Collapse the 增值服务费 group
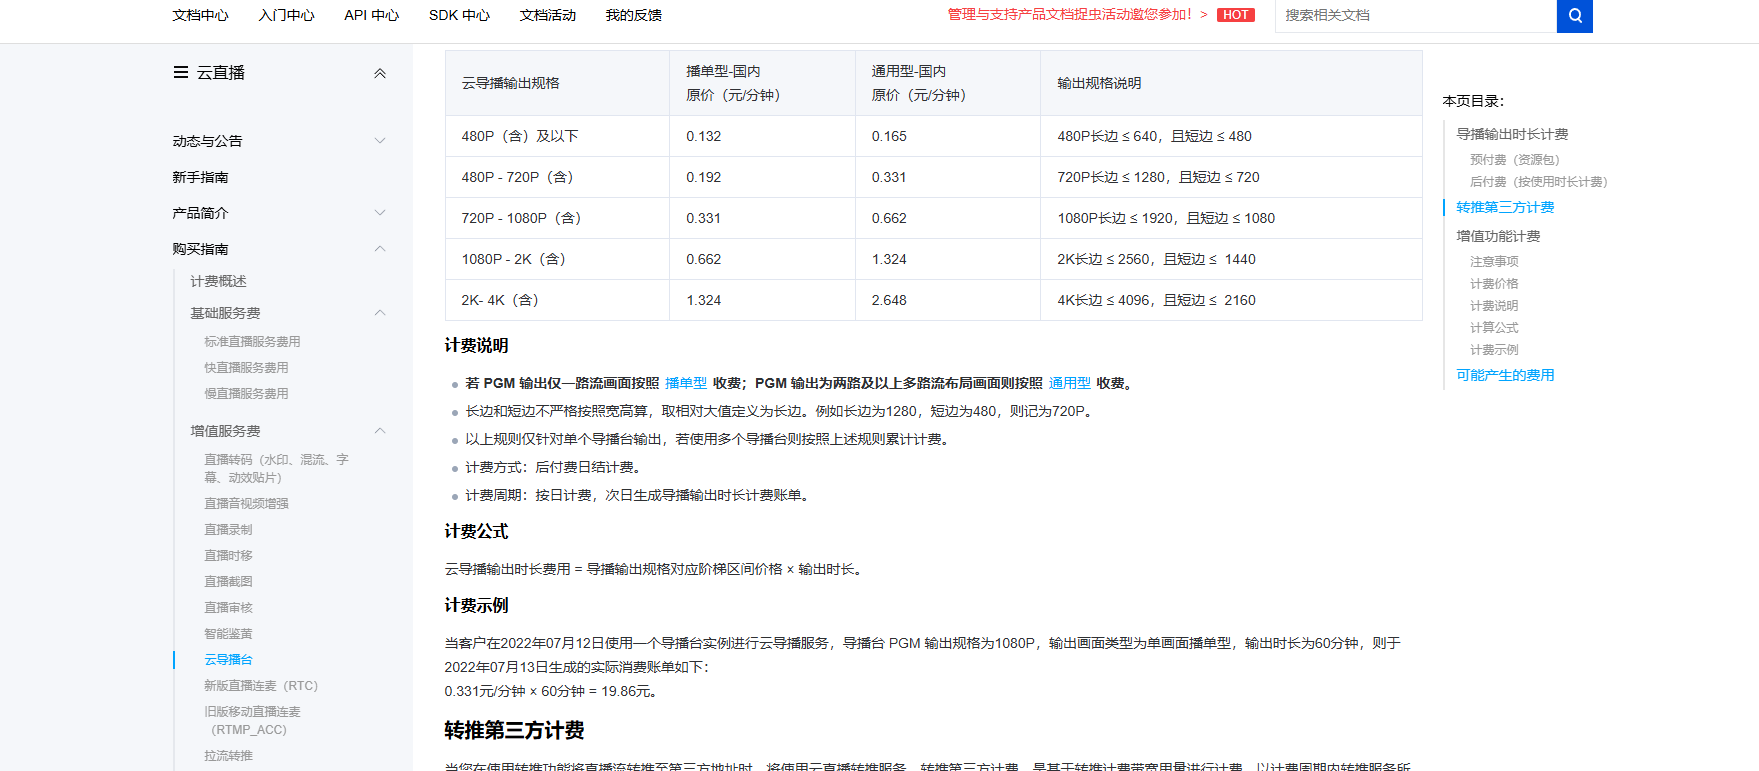The height and width of the screenshot is (771, 1759). click(380, 431)
